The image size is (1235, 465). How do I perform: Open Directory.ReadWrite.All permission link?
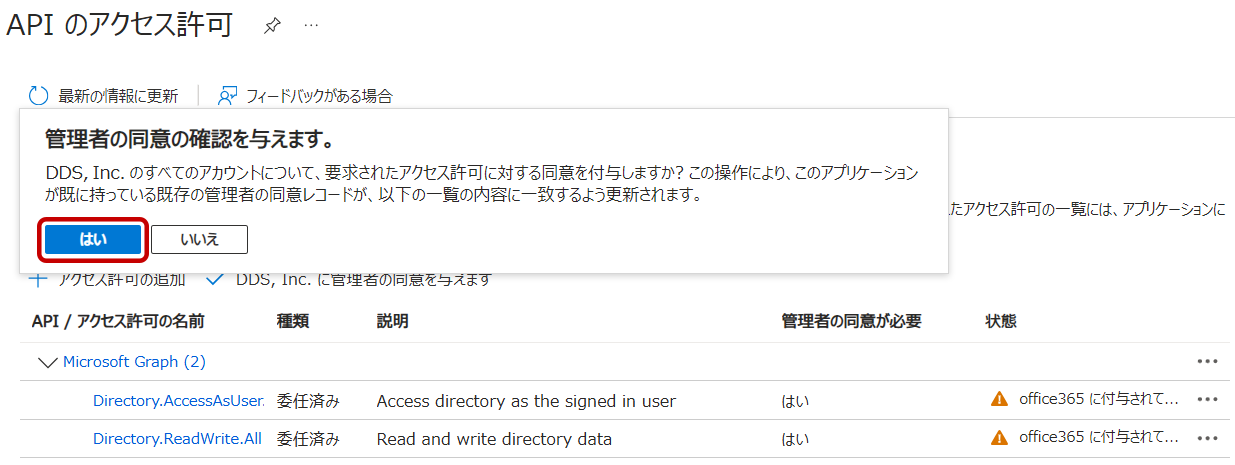coord(177,439)
